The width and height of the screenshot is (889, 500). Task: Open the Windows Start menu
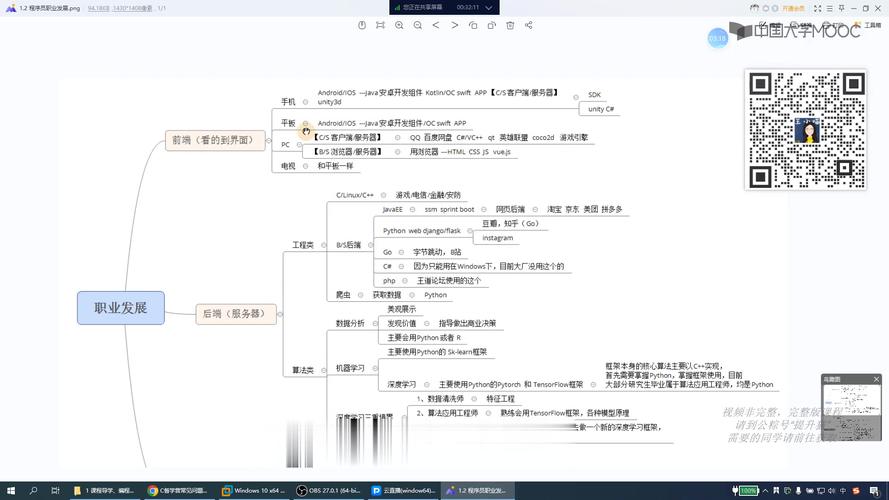point(10,490)
